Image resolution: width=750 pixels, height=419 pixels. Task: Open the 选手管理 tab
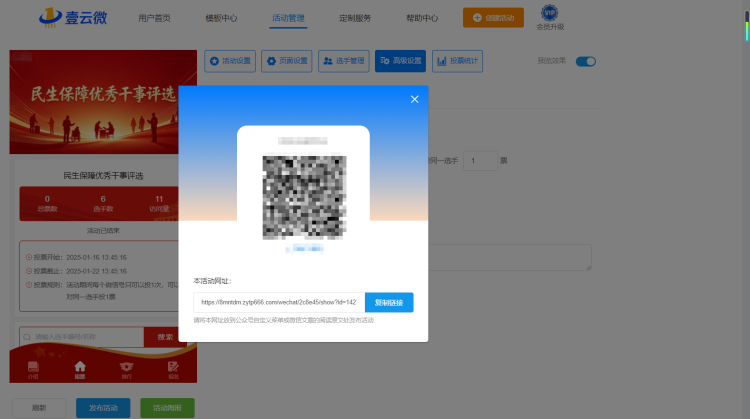tap(344, 61)
